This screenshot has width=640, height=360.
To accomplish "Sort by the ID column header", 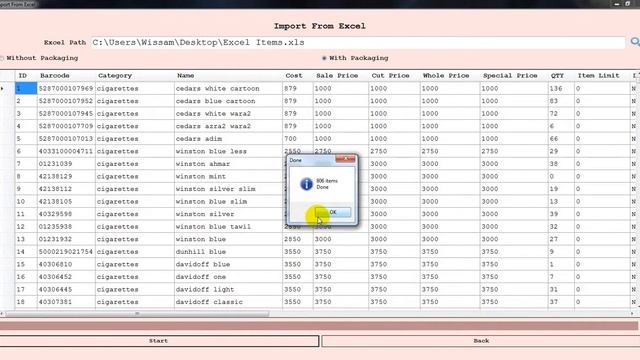I will [26, 76].
